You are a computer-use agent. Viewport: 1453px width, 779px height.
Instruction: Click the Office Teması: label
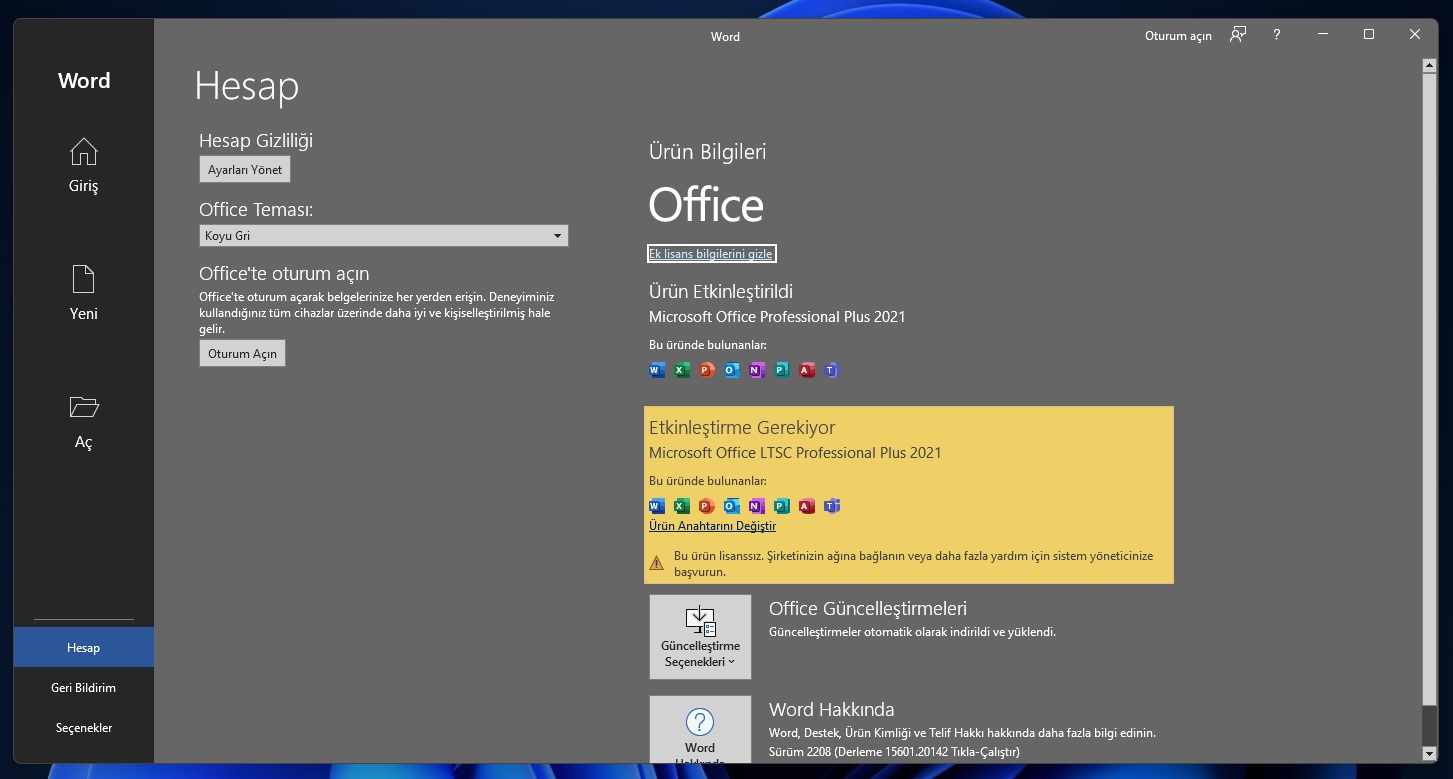click(256, 210)
